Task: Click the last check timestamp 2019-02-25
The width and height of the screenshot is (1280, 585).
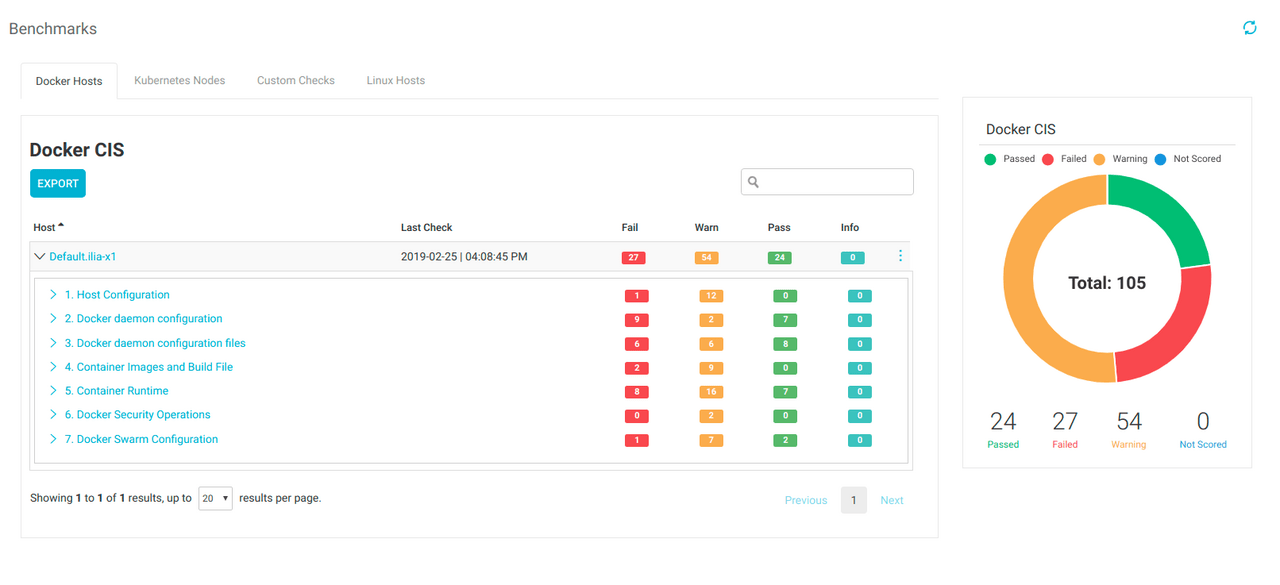Action: click(464, 257)
